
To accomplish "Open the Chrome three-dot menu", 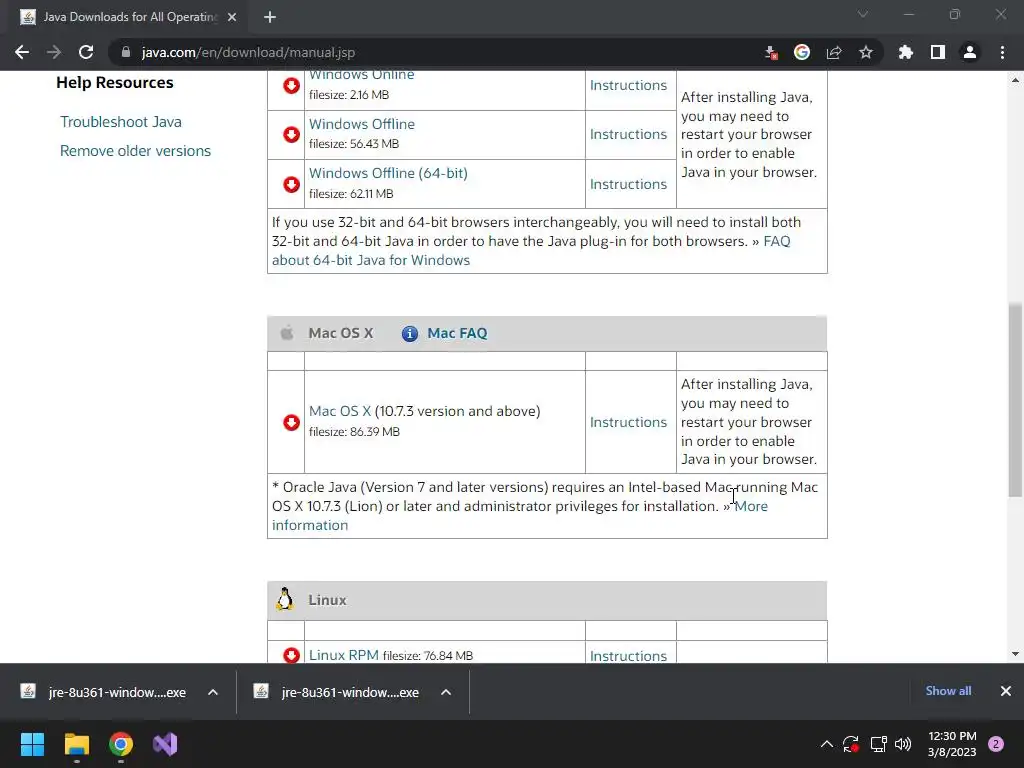I will pyautogui.click(x=1002, y=52).
